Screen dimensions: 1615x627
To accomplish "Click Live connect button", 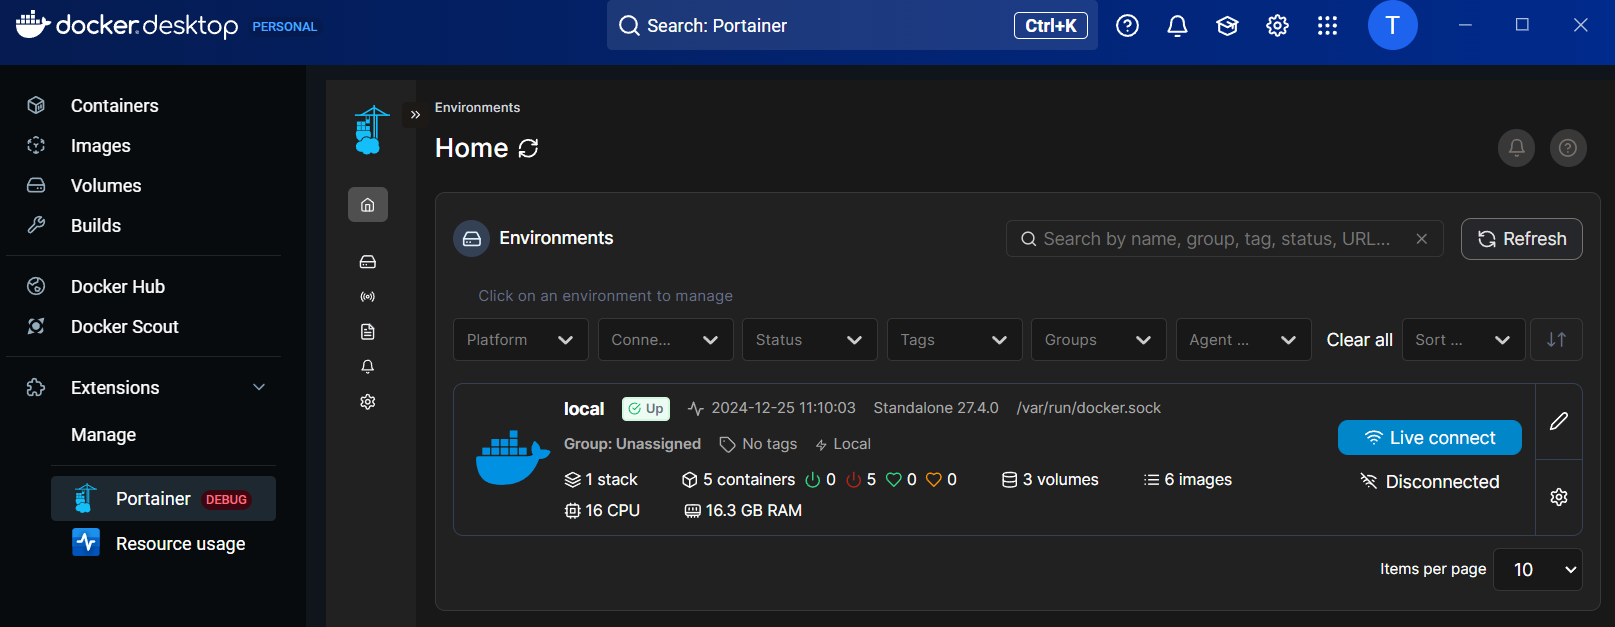I will [x=1430, y=438].
